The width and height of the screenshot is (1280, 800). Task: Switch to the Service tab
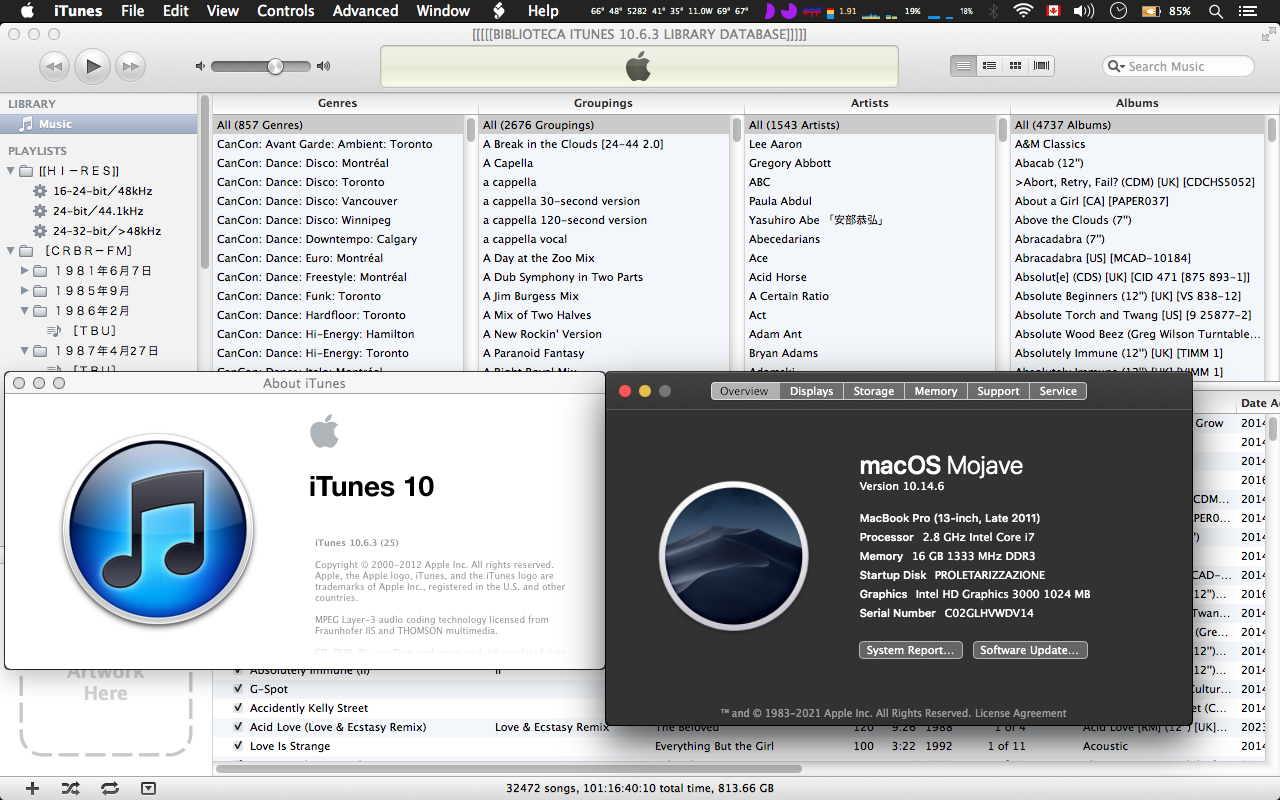(x=1058, y=391)
